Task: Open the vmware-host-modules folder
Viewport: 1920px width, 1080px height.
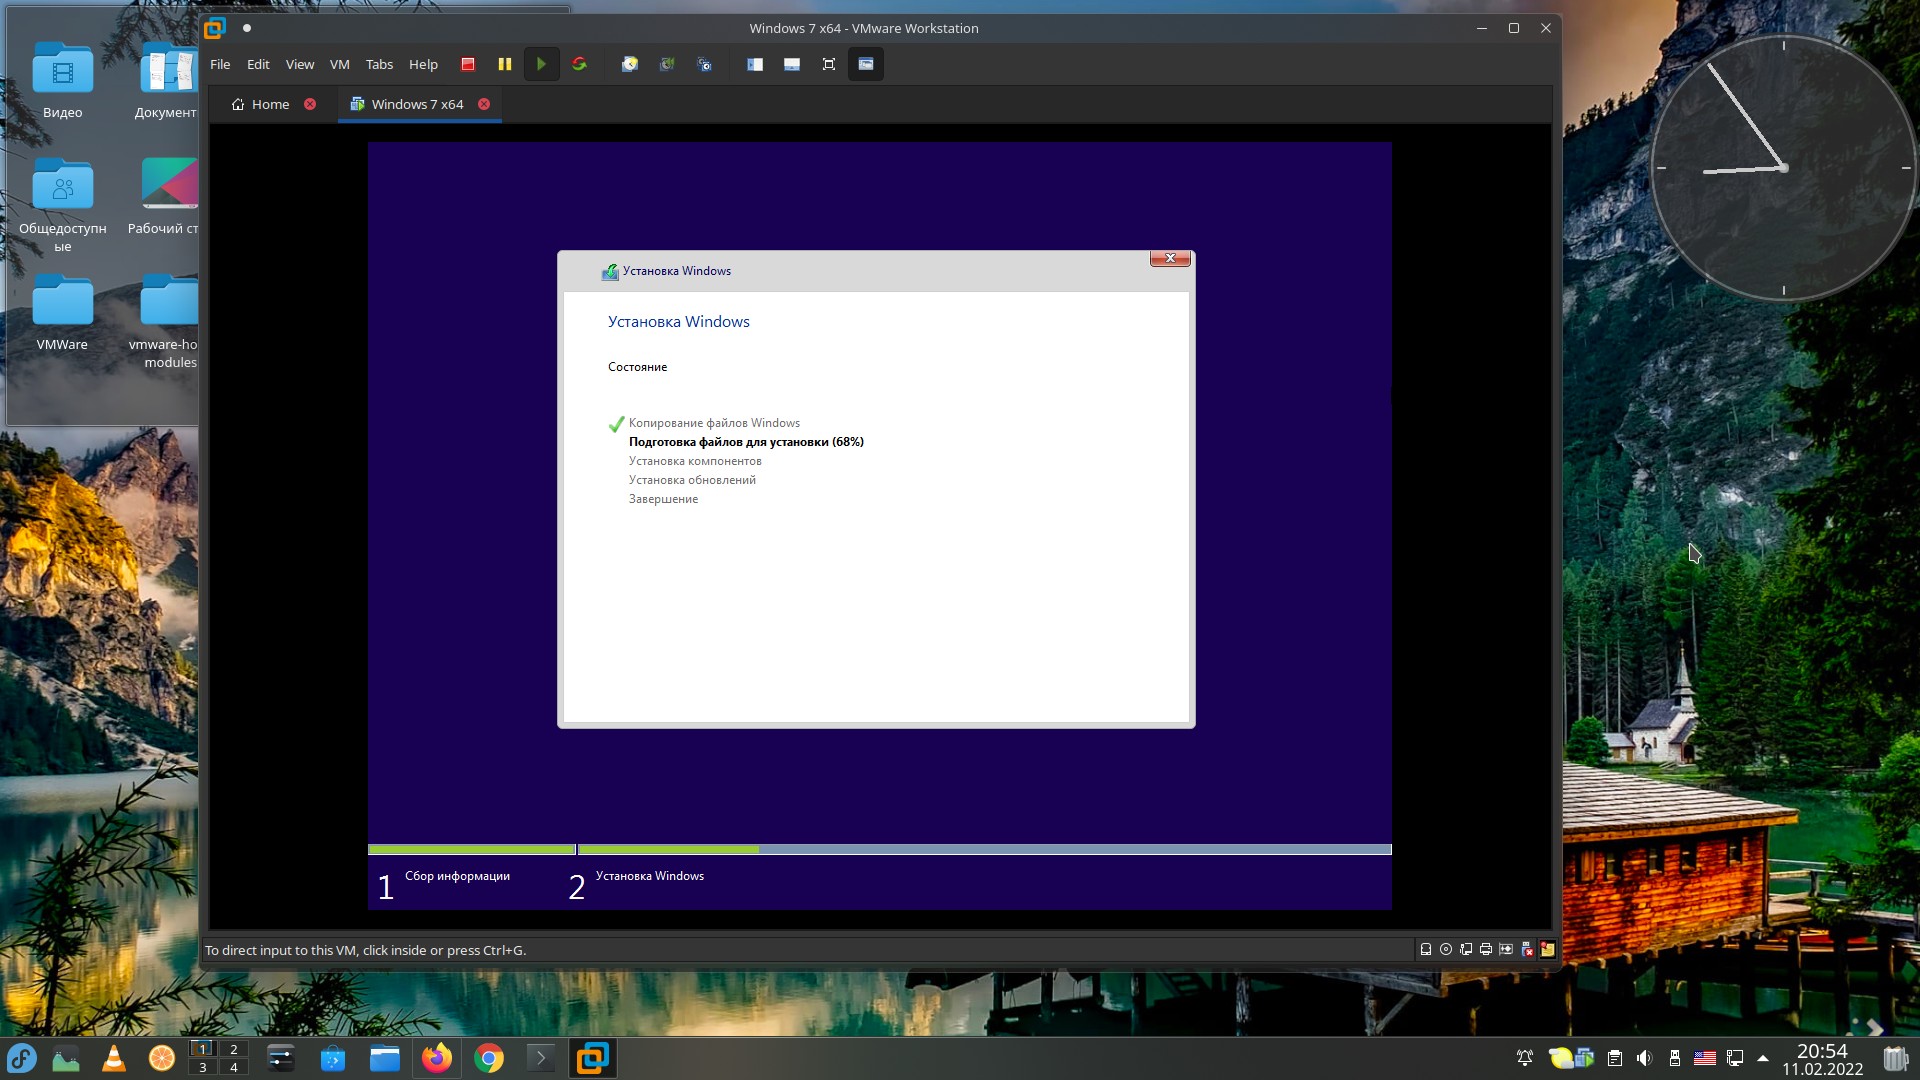Action: (164, 320)
